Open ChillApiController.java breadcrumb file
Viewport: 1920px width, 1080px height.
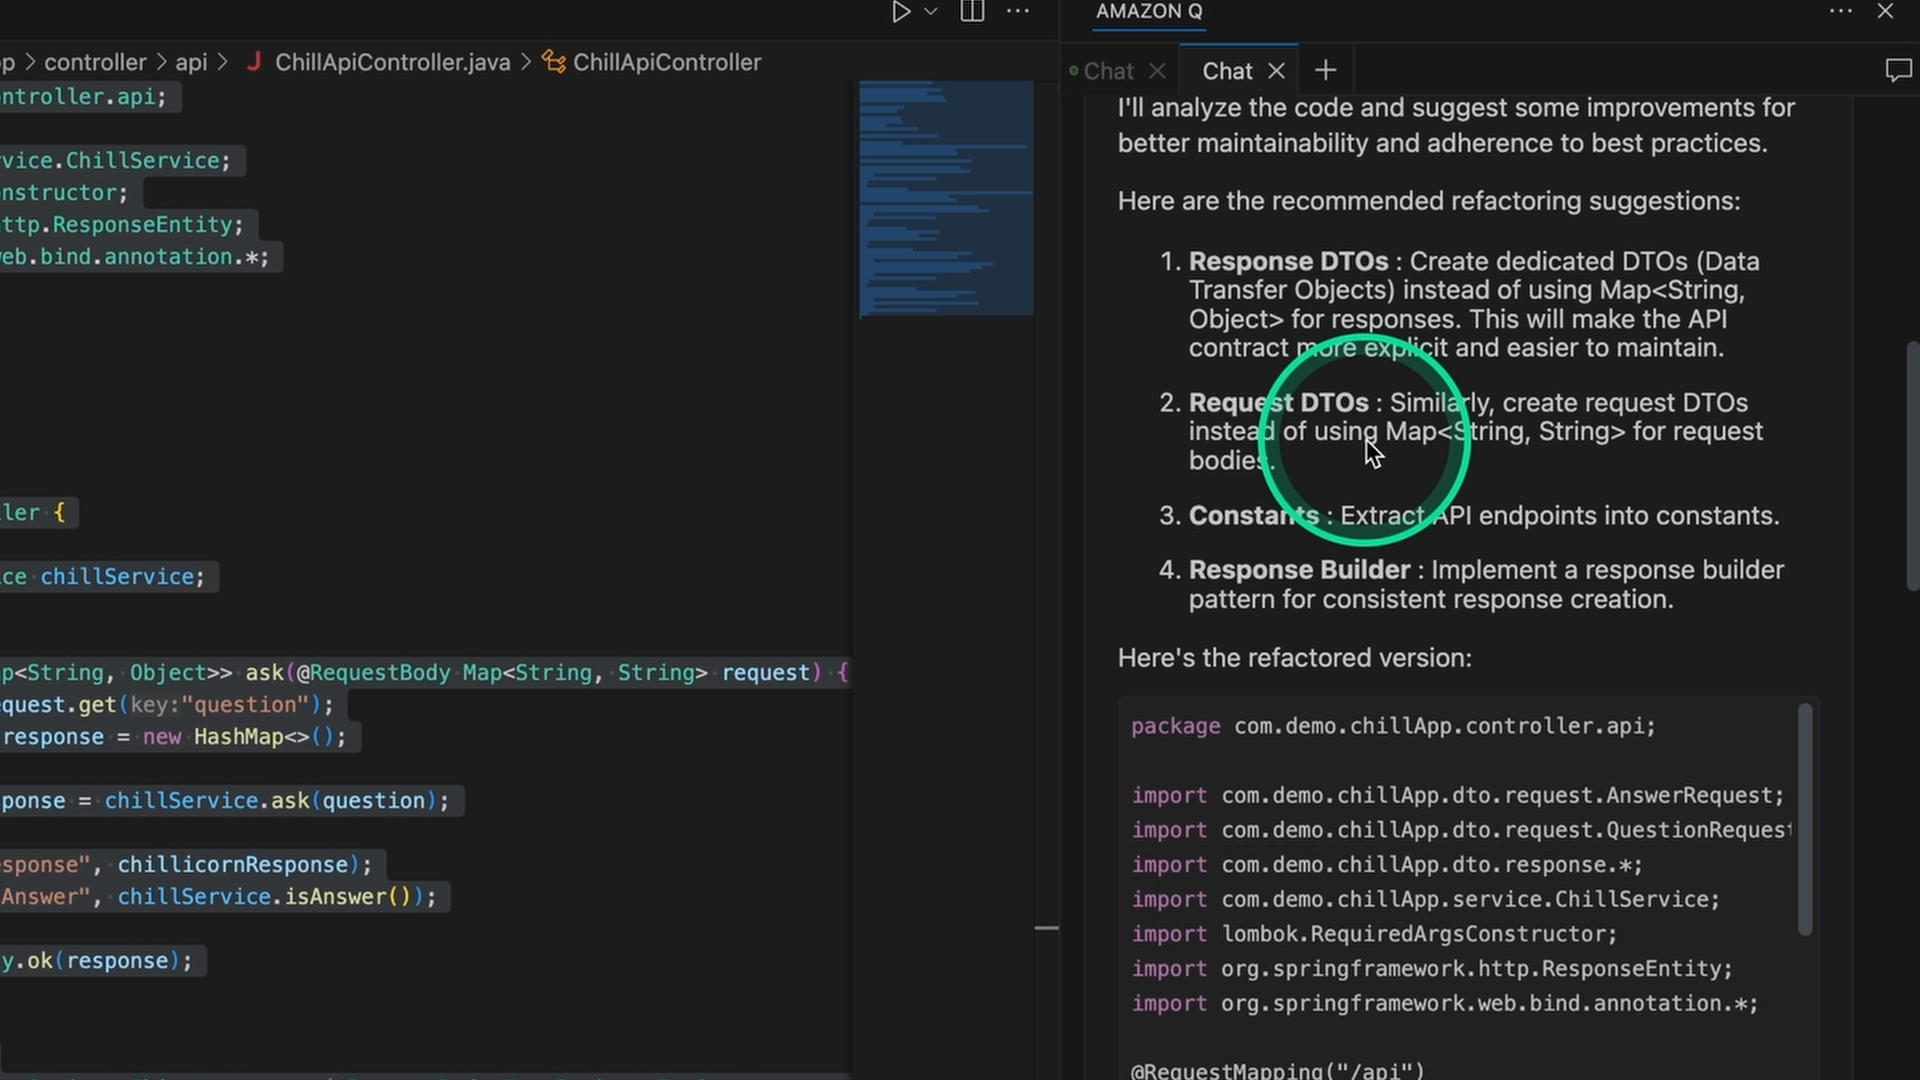coord(392,62)
